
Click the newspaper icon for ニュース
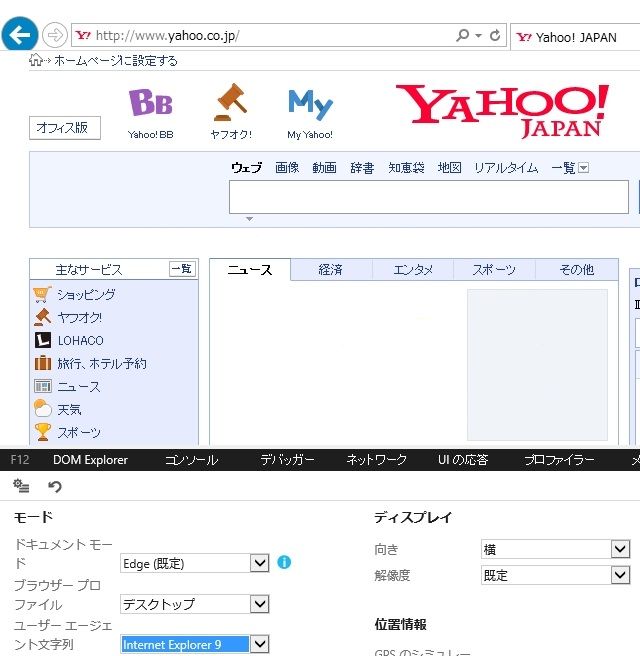pyautogui.click(x=43, y=386)
